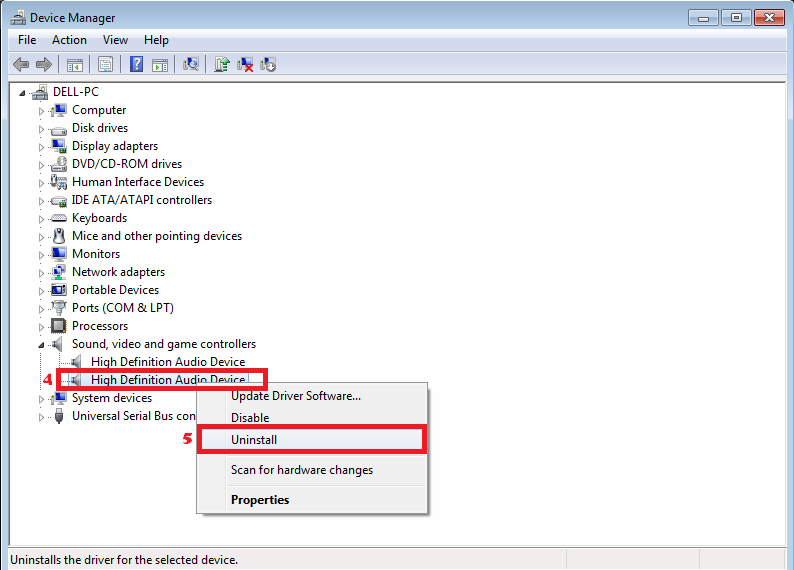Select Mice and other pointing devices label
794x570 pixels.
point(157,236)
